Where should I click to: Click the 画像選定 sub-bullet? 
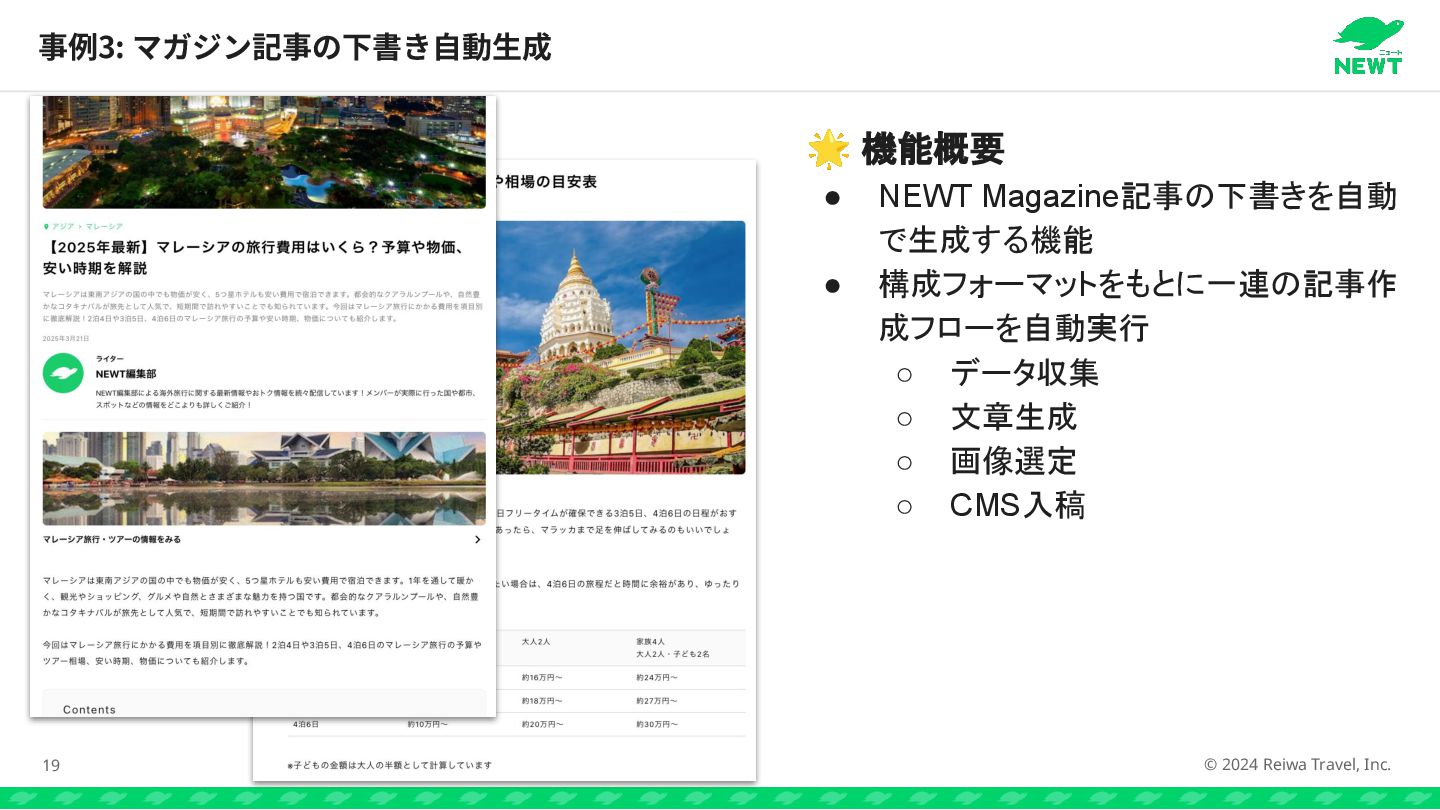[1013, 461]
